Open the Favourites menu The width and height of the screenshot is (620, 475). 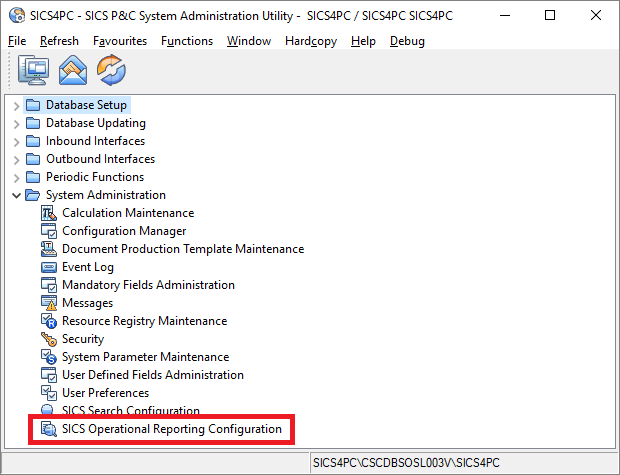click(x=120, y=41)
